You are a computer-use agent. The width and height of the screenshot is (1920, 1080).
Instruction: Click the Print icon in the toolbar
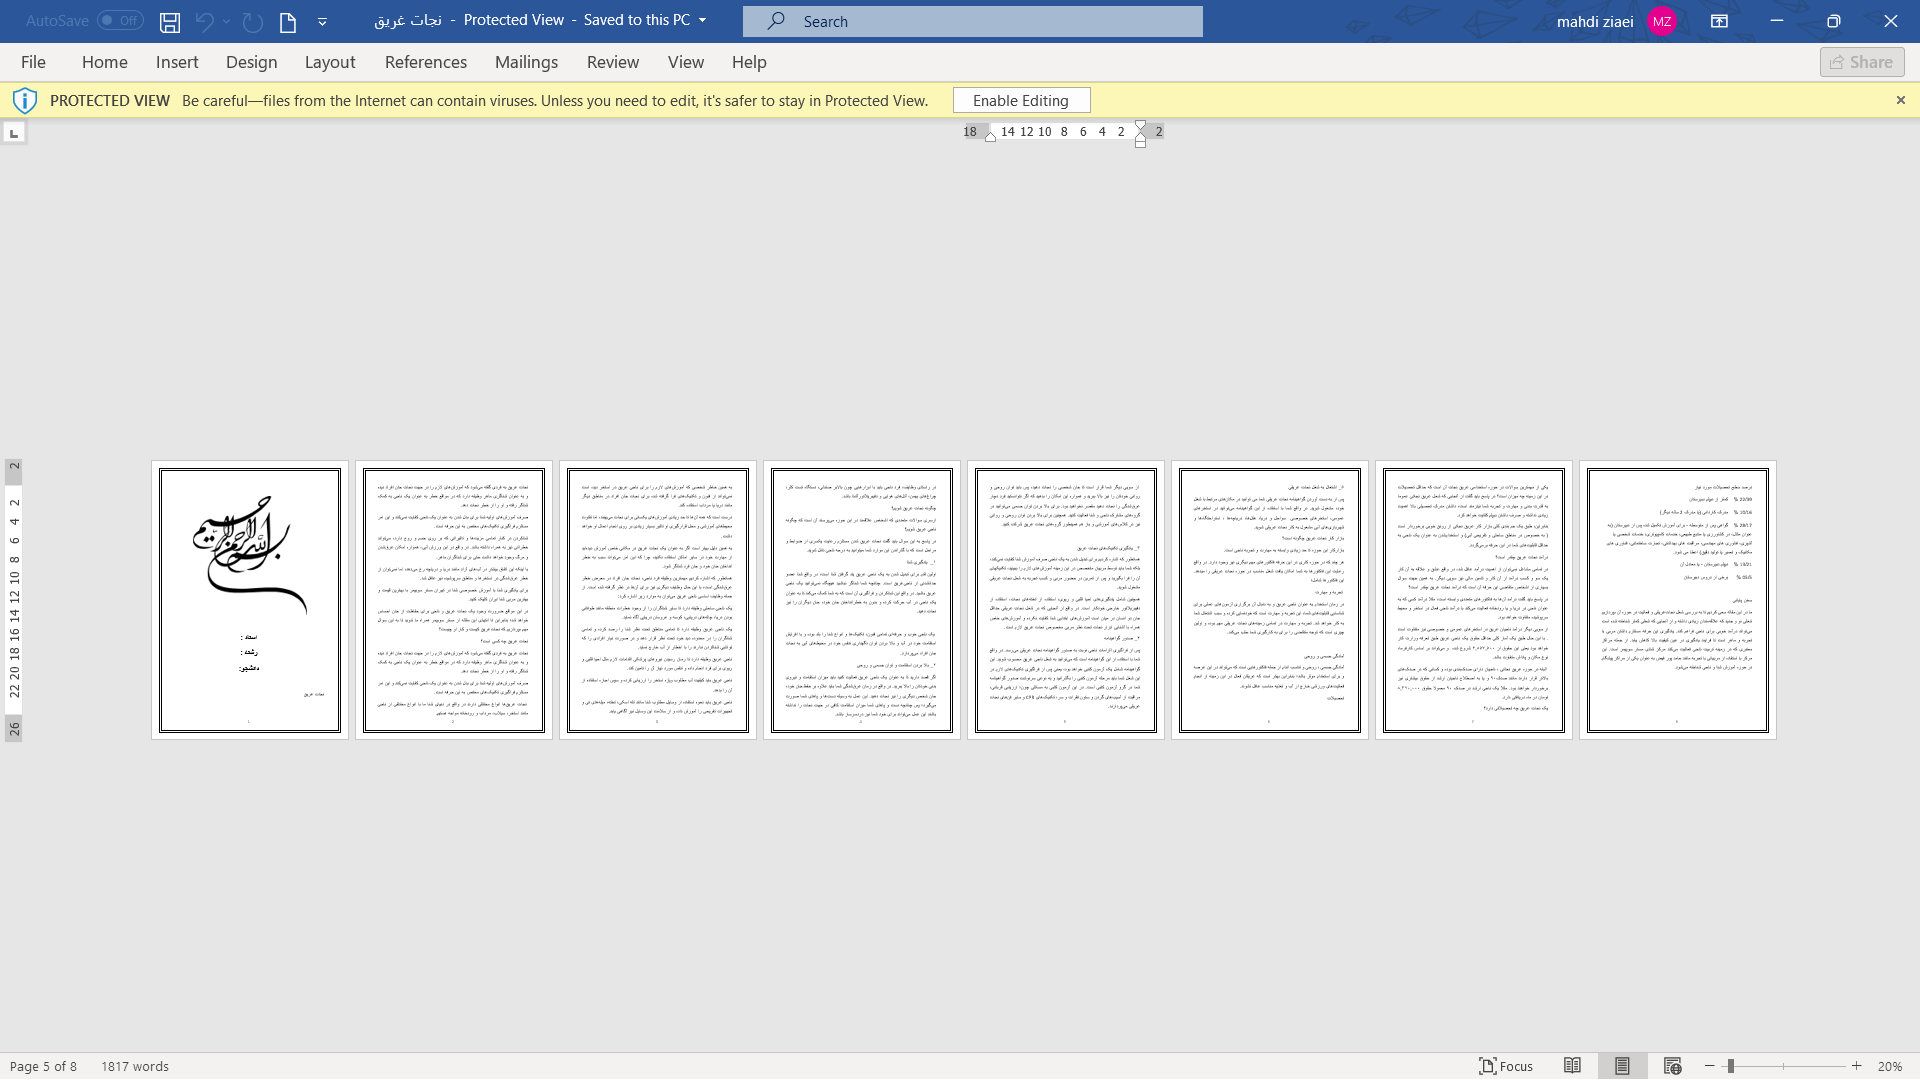click(287, 20)
